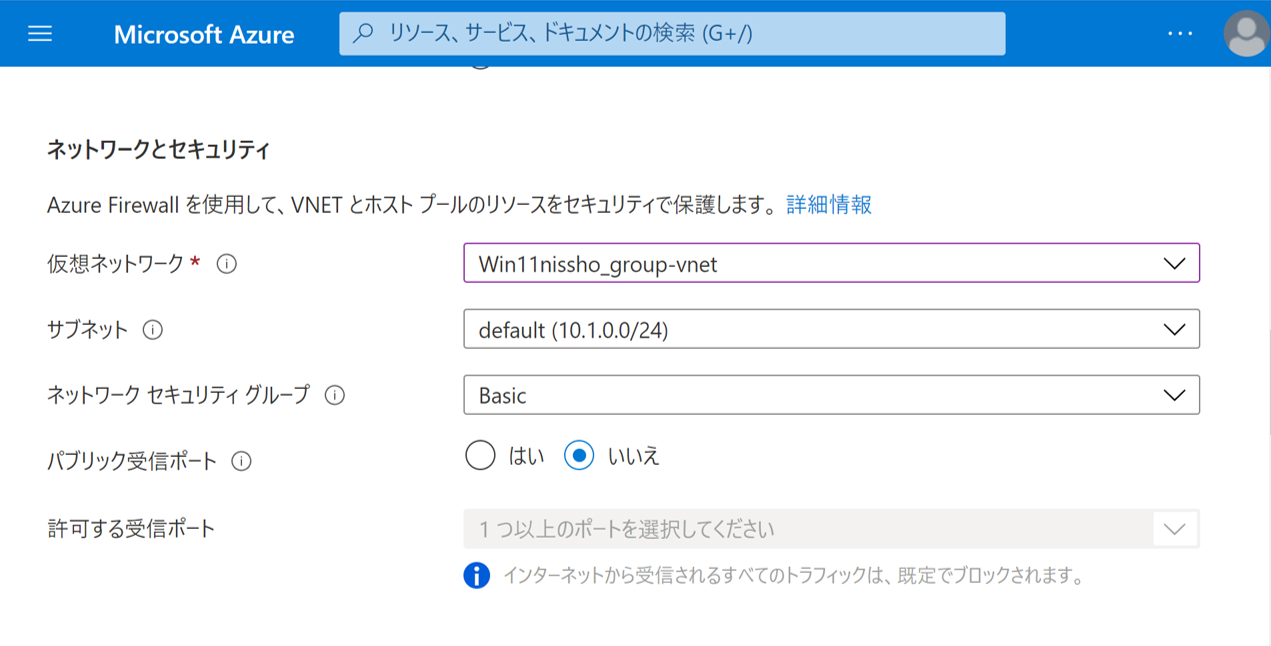
Task: Click the 許可する受信ポート dropdown chevron
Action: click(1174, 528)
